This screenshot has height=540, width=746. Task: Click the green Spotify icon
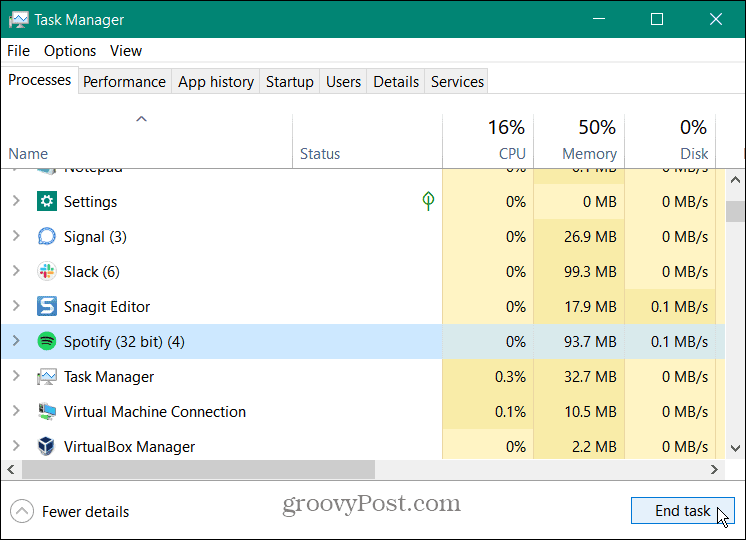[47, 342]
